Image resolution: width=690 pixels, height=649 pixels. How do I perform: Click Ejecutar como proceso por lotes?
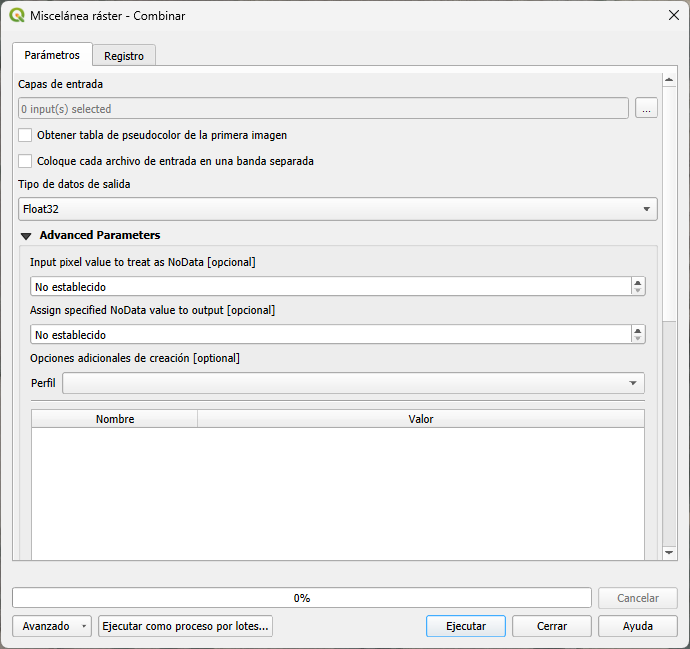[185, 626]
